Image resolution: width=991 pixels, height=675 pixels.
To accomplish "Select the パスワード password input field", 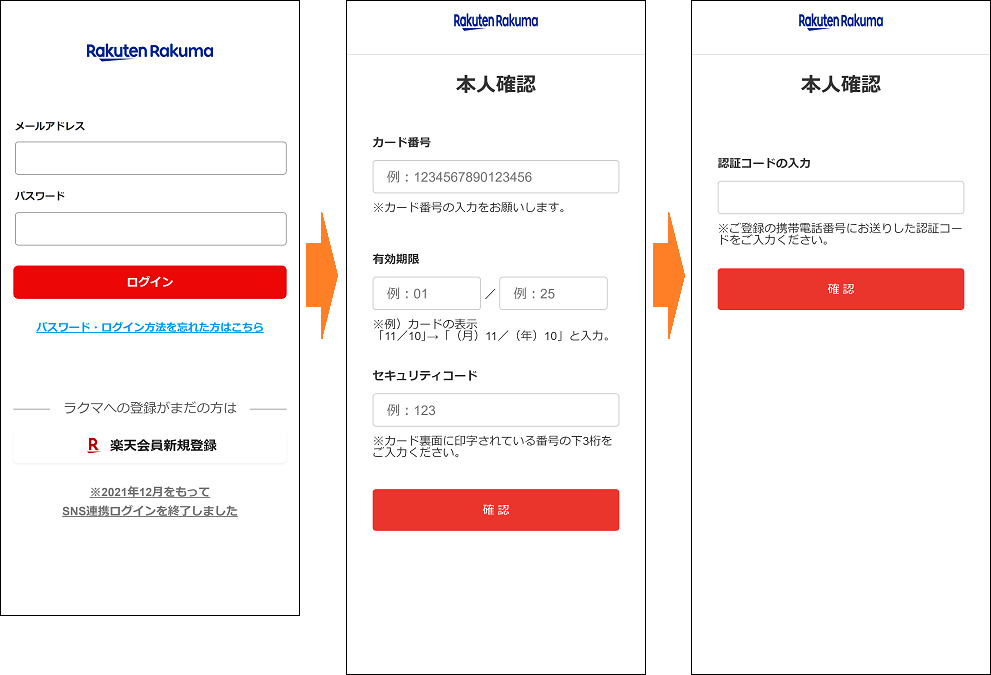I will (x=149, y=229).
